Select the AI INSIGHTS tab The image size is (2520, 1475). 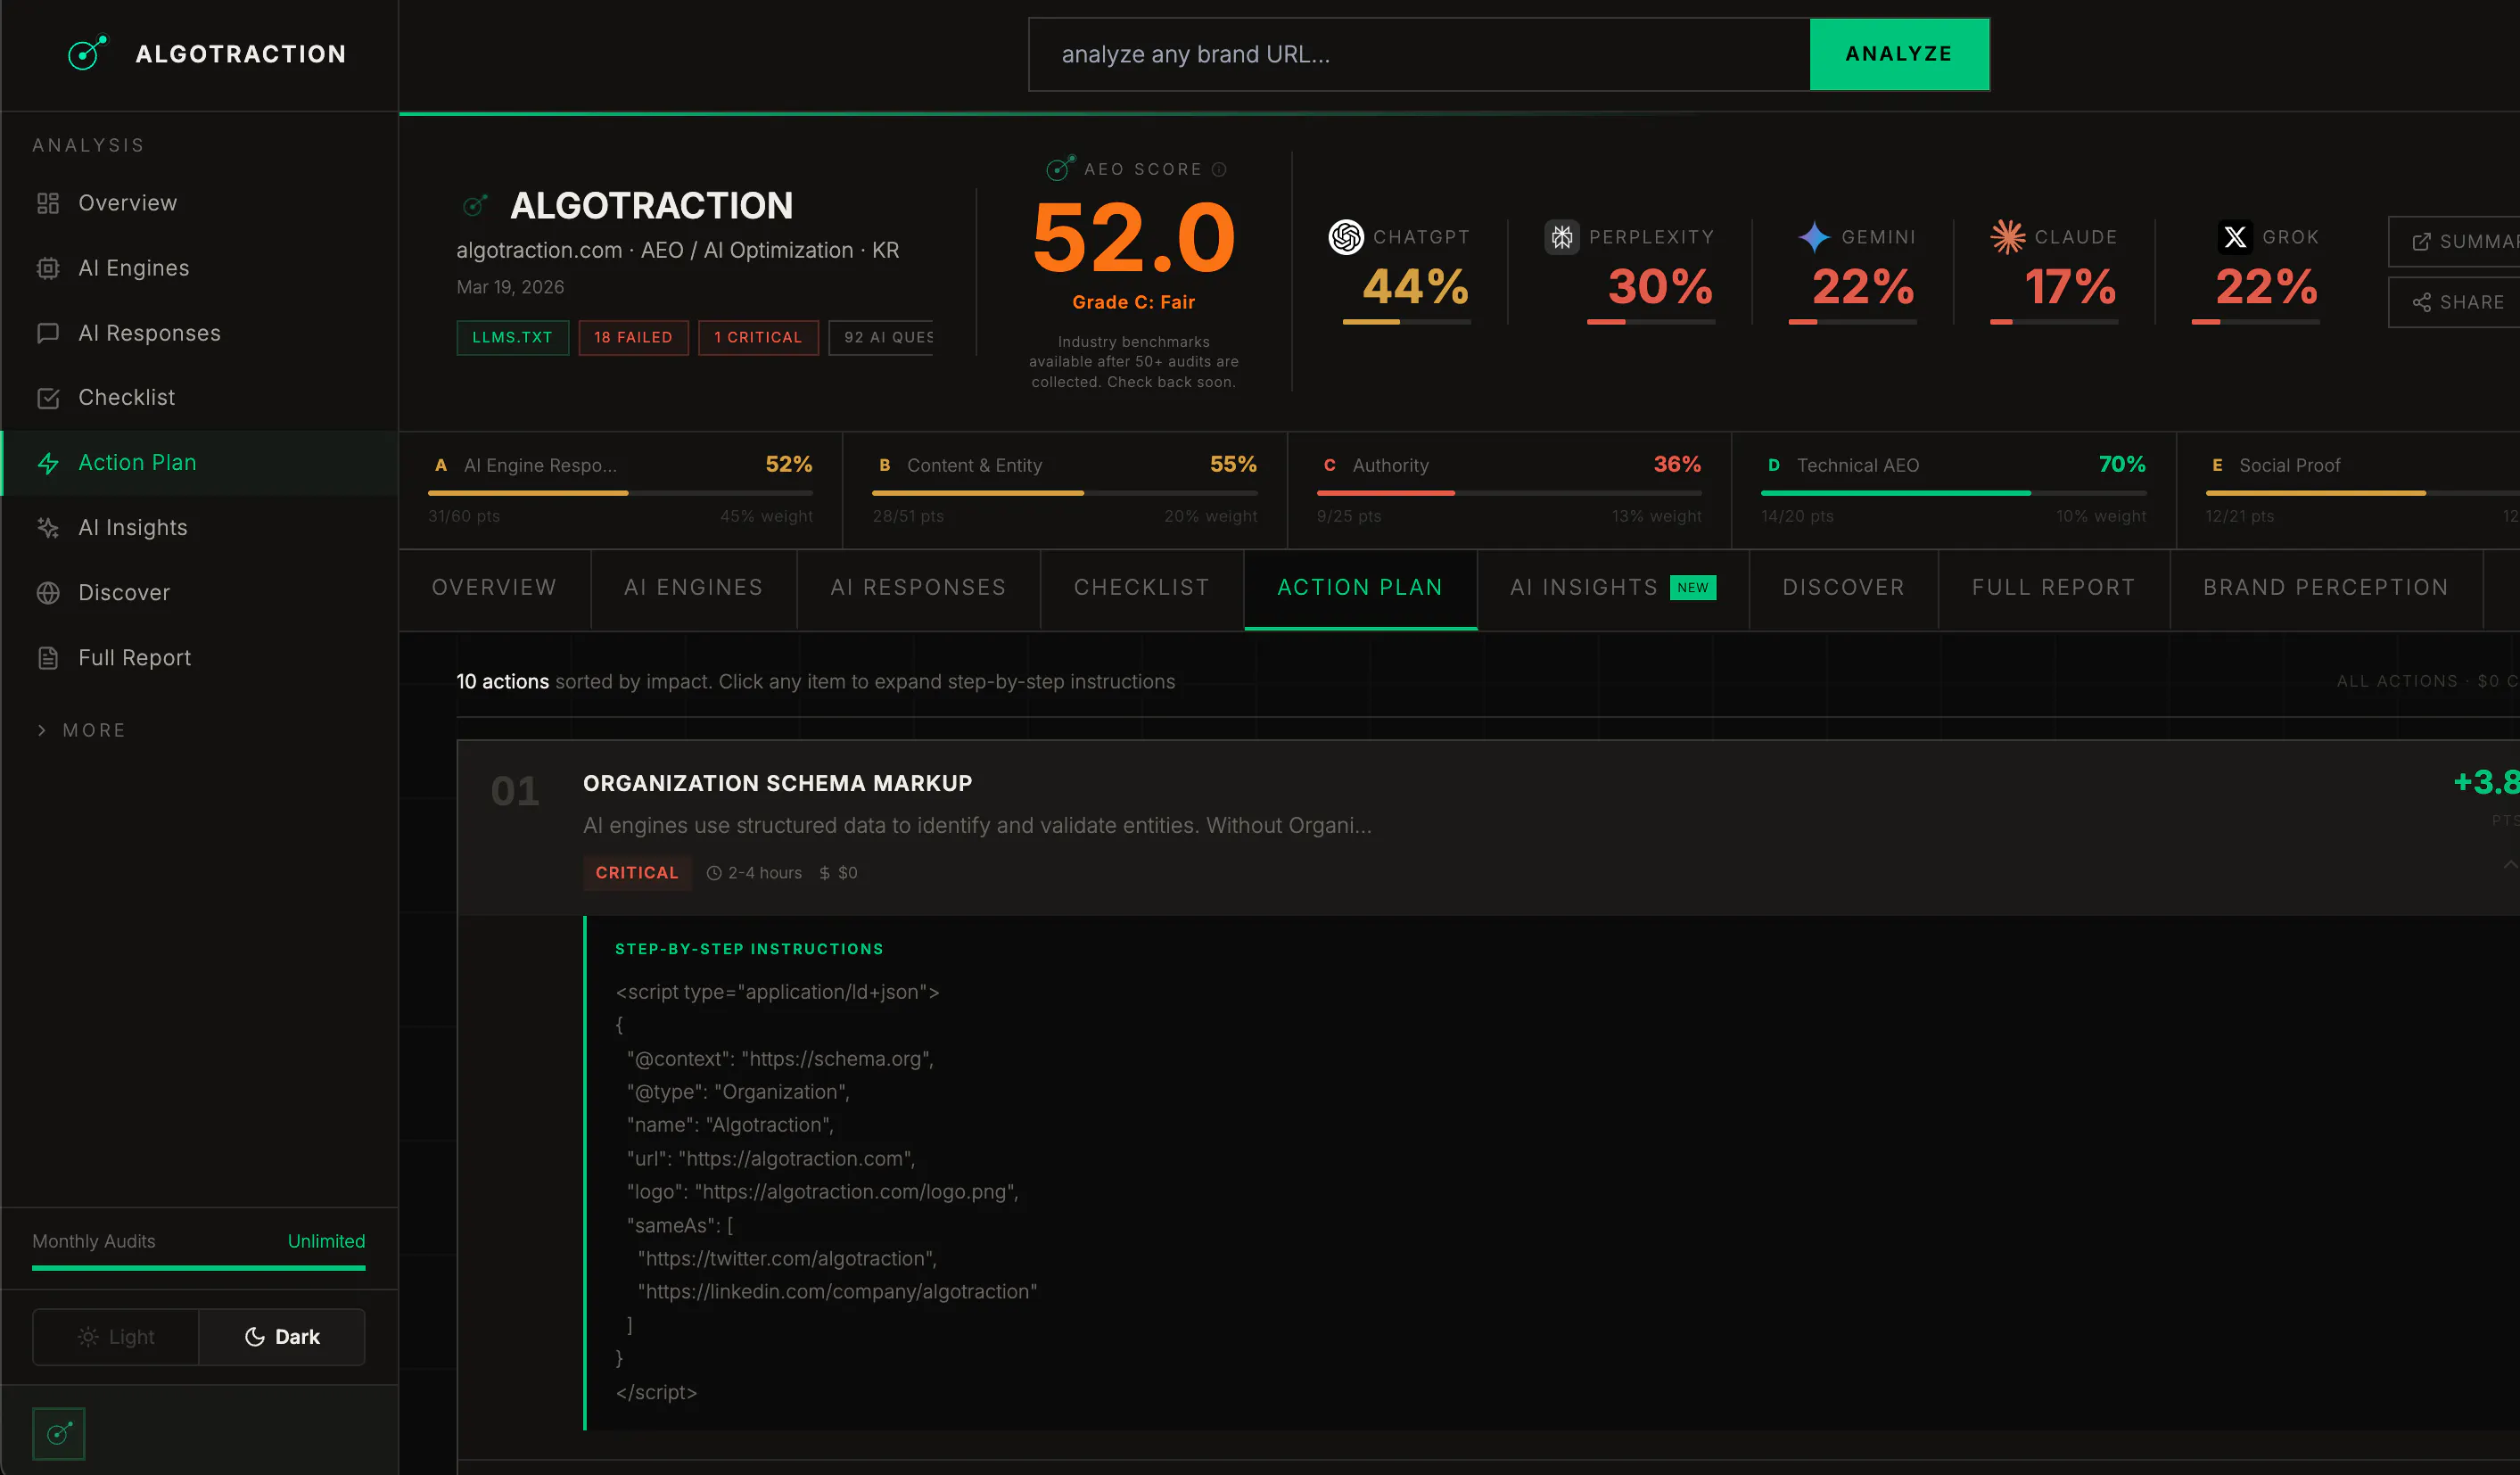coord(1613,588)
